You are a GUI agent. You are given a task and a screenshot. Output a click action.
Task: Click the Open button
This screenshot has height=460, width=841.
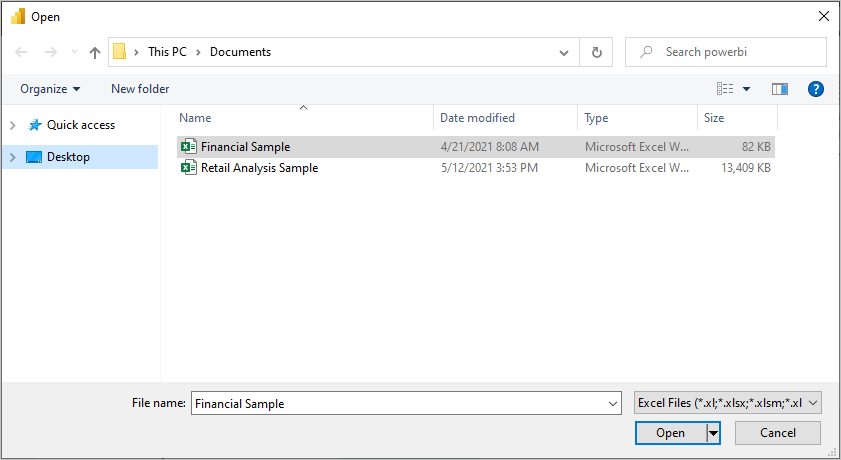coord(670,433)
